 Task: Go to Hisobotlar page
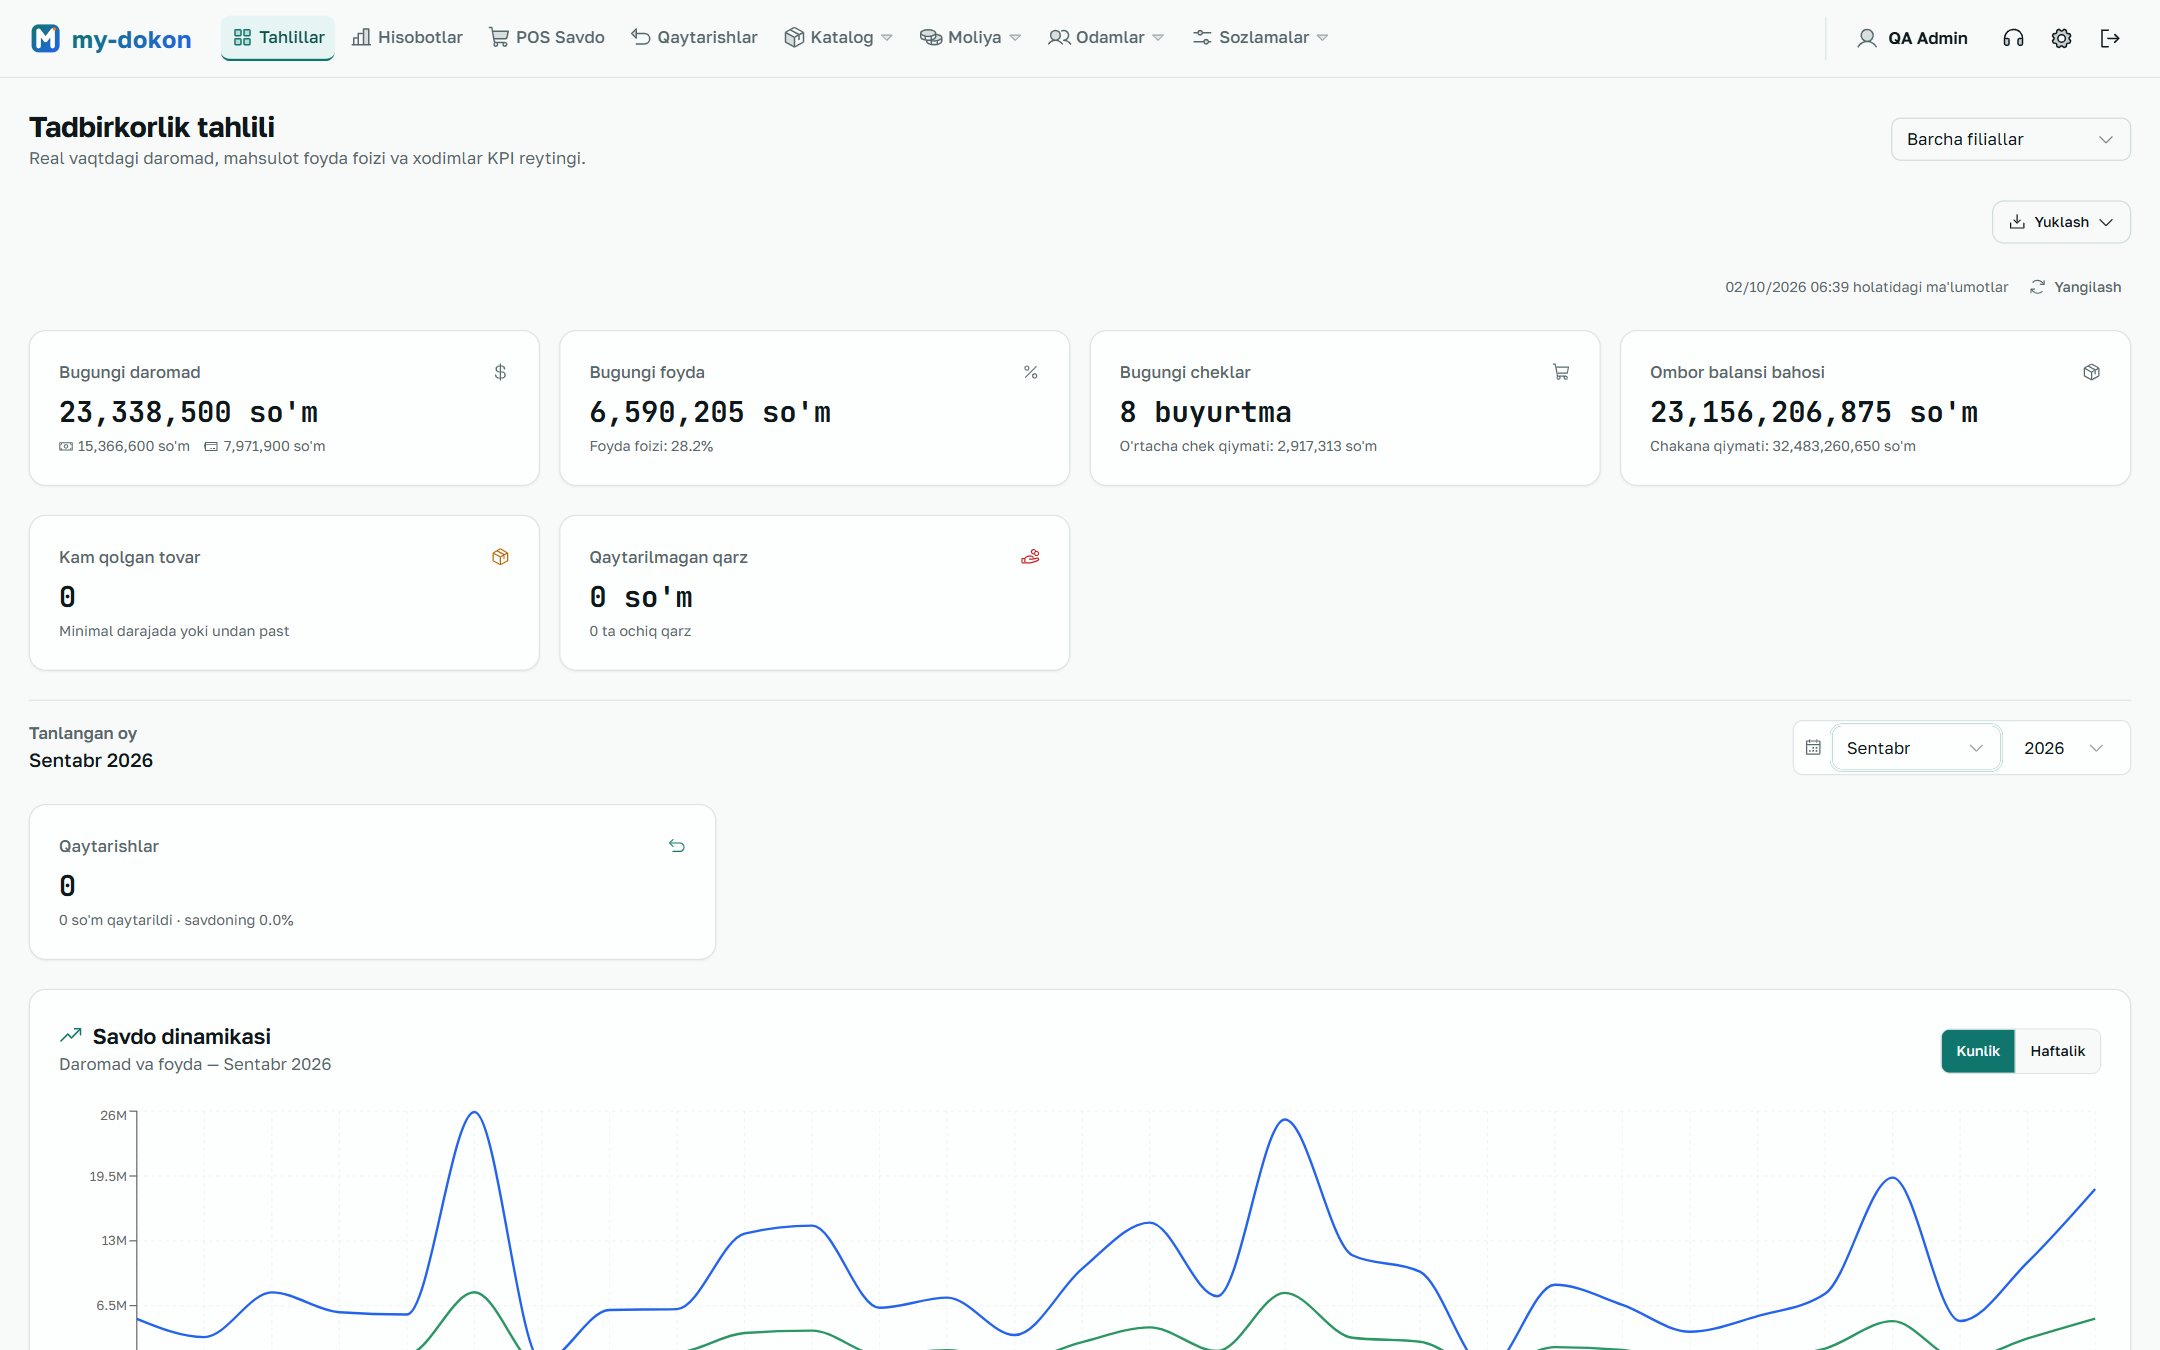407,38
